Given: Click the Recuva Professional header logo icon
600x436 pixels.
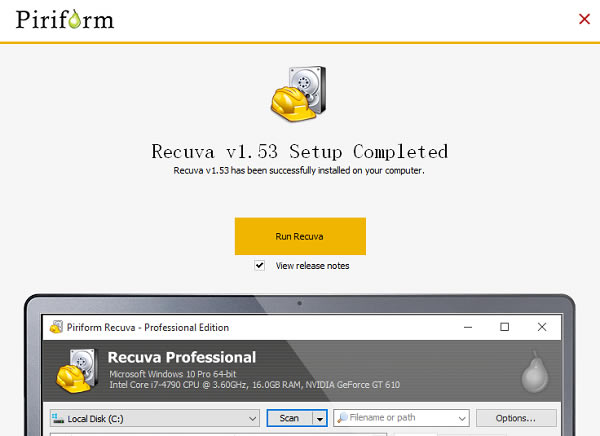Looking at the screenshot, I should click(x=76, y=370).
